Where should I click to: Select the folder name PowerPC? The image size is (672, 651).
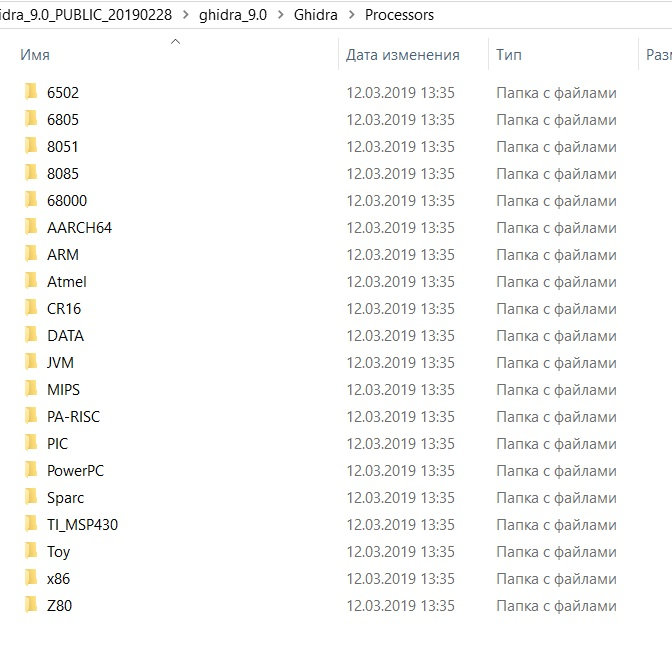coord(75,471)
